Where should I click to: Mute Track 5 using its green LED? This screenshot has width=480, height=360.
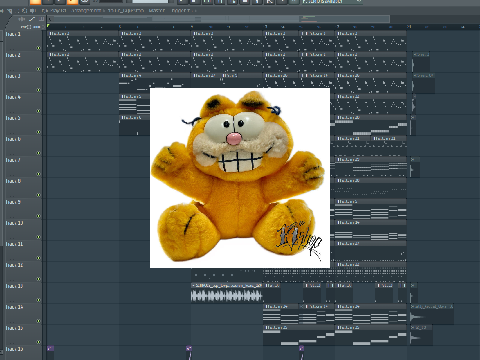coord(39,132)
